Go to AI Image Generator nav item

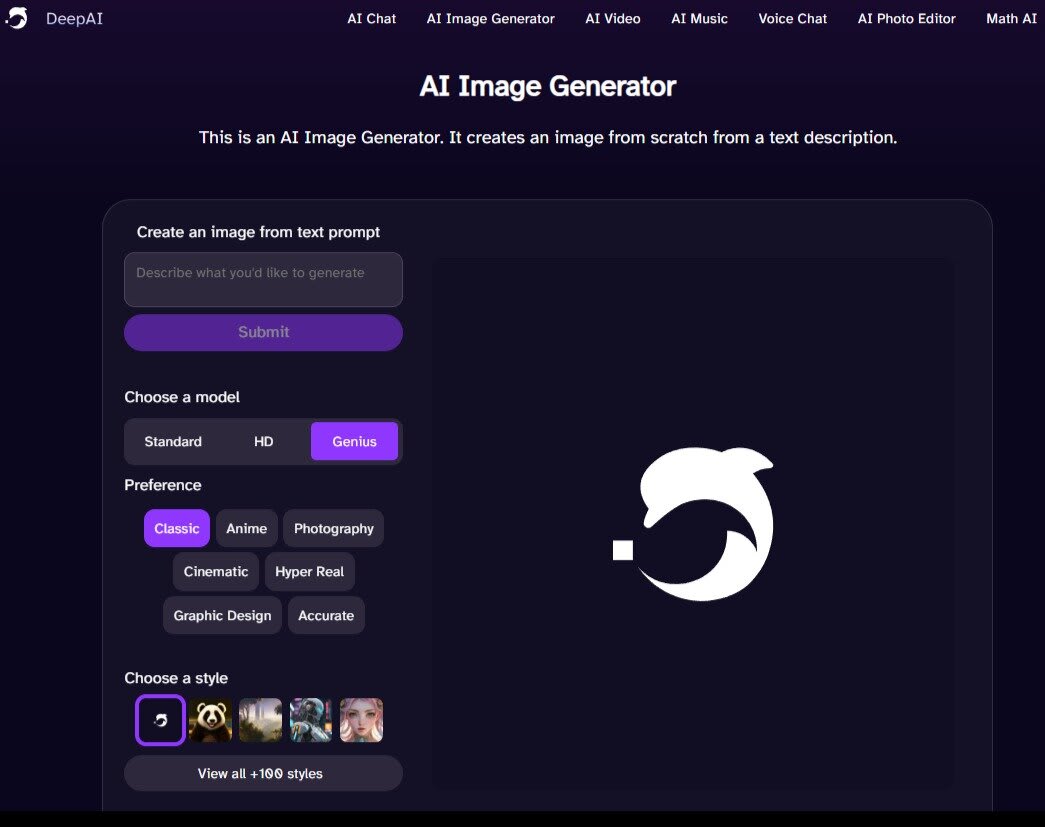491,19
